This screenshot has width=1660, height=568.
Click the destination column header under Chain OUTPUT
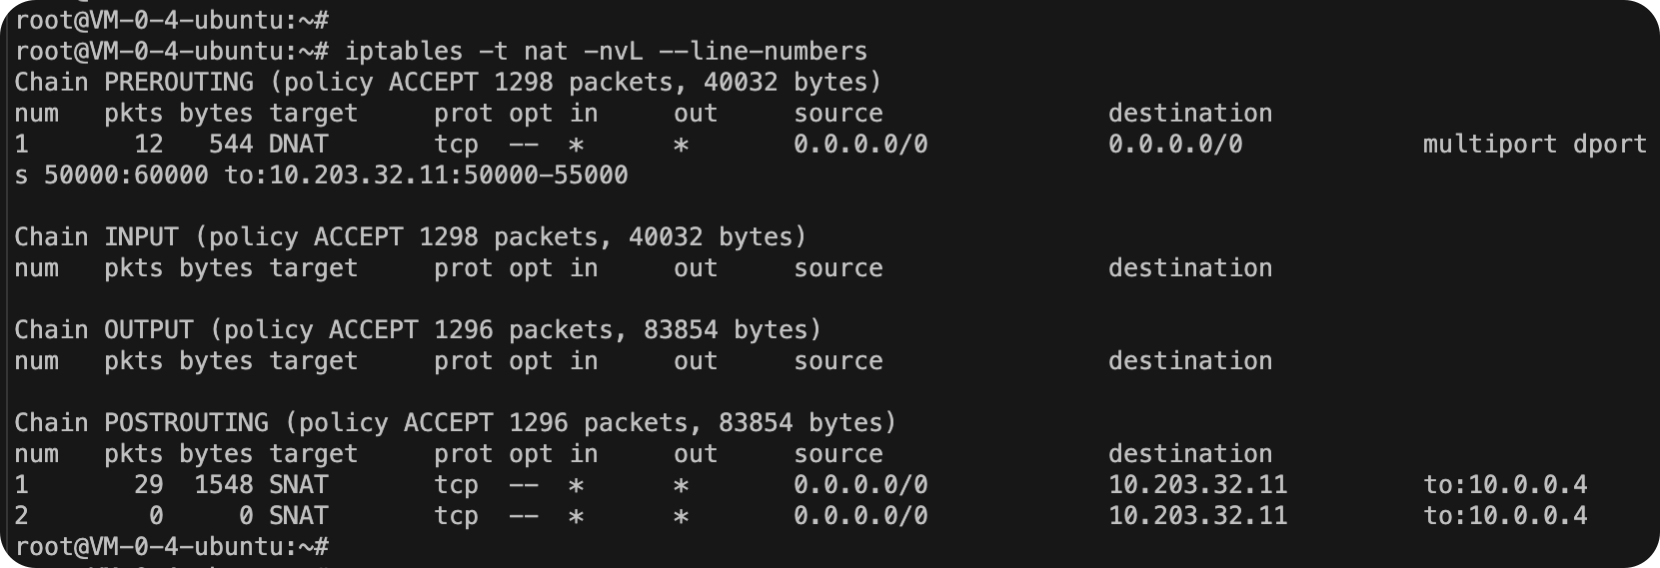click(1190, 361)
